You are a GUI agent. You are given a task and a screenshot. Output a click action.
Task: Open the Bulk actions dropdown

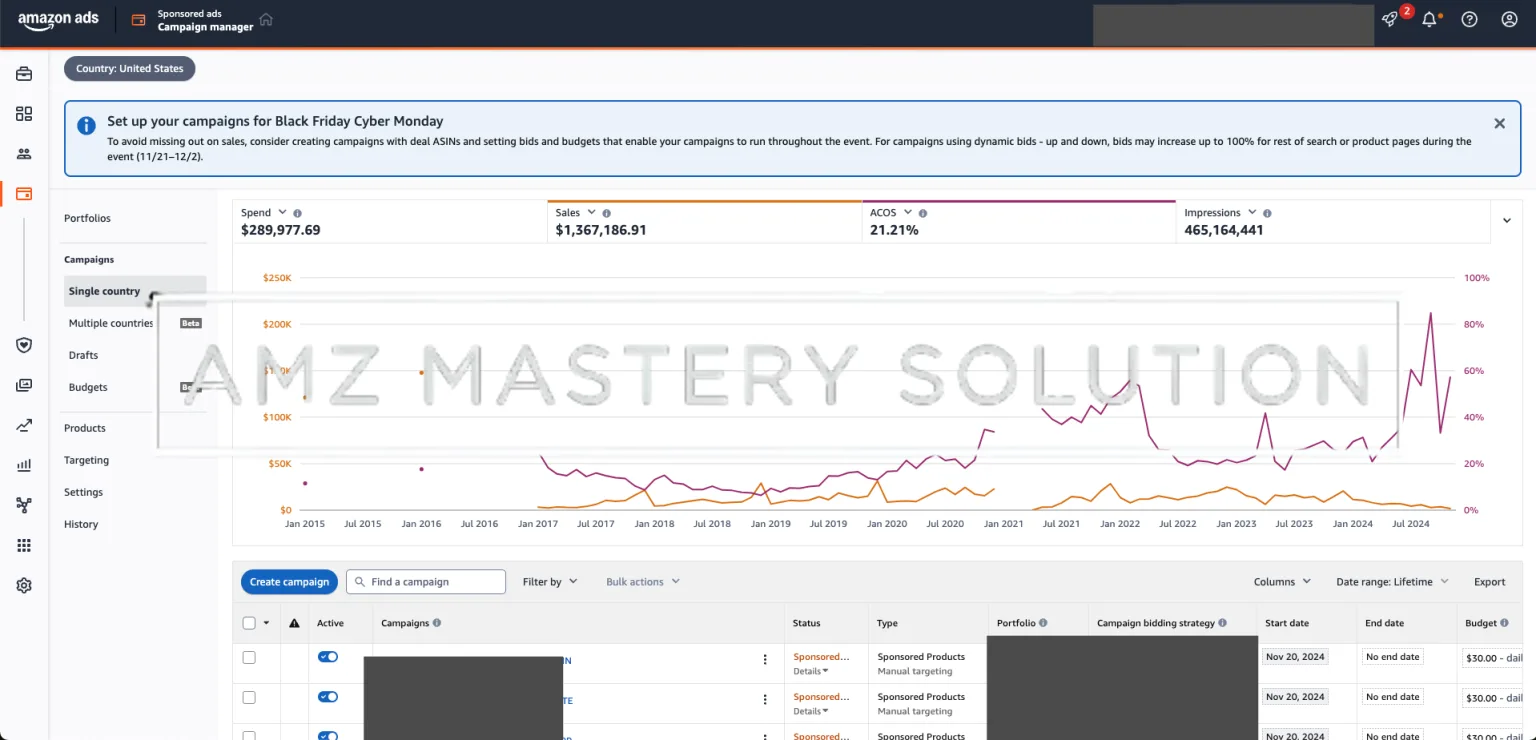[x=643, y=582]
